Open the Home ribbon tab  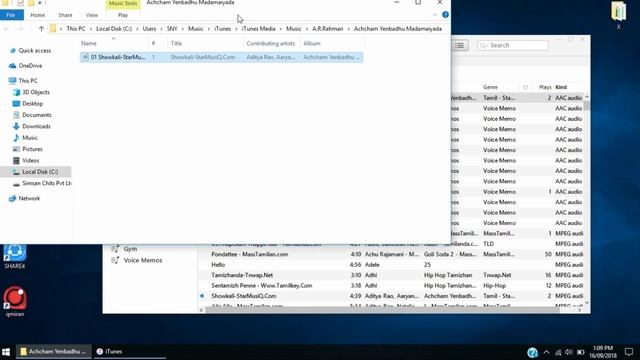(38, 15)
